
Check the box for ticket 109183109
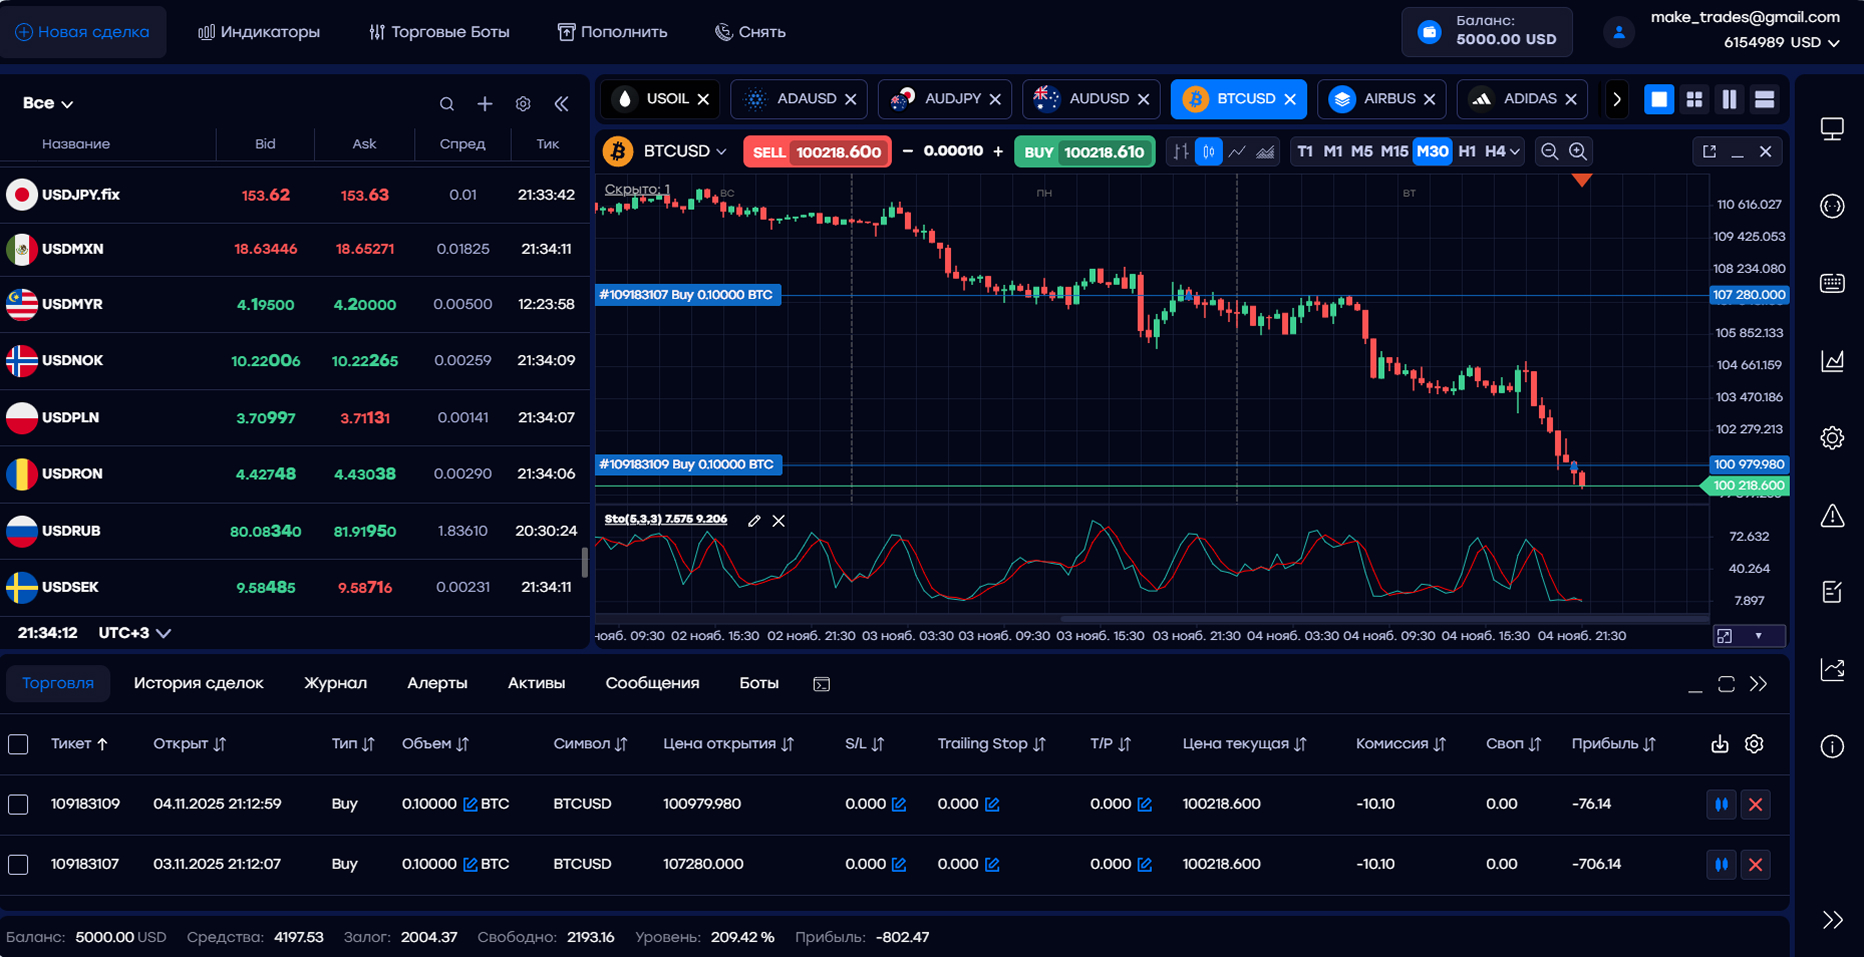18,805
